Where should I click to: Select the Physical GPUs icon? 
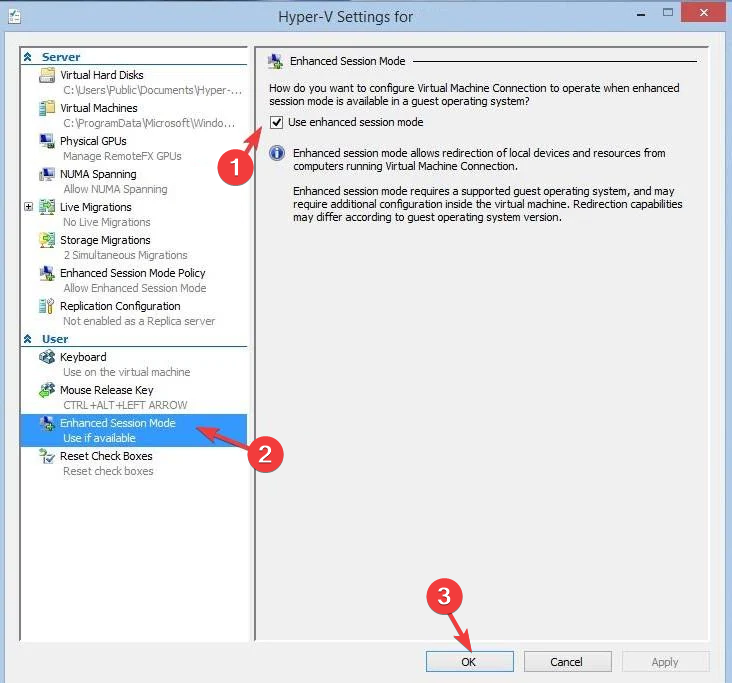(x=47, y=141)
